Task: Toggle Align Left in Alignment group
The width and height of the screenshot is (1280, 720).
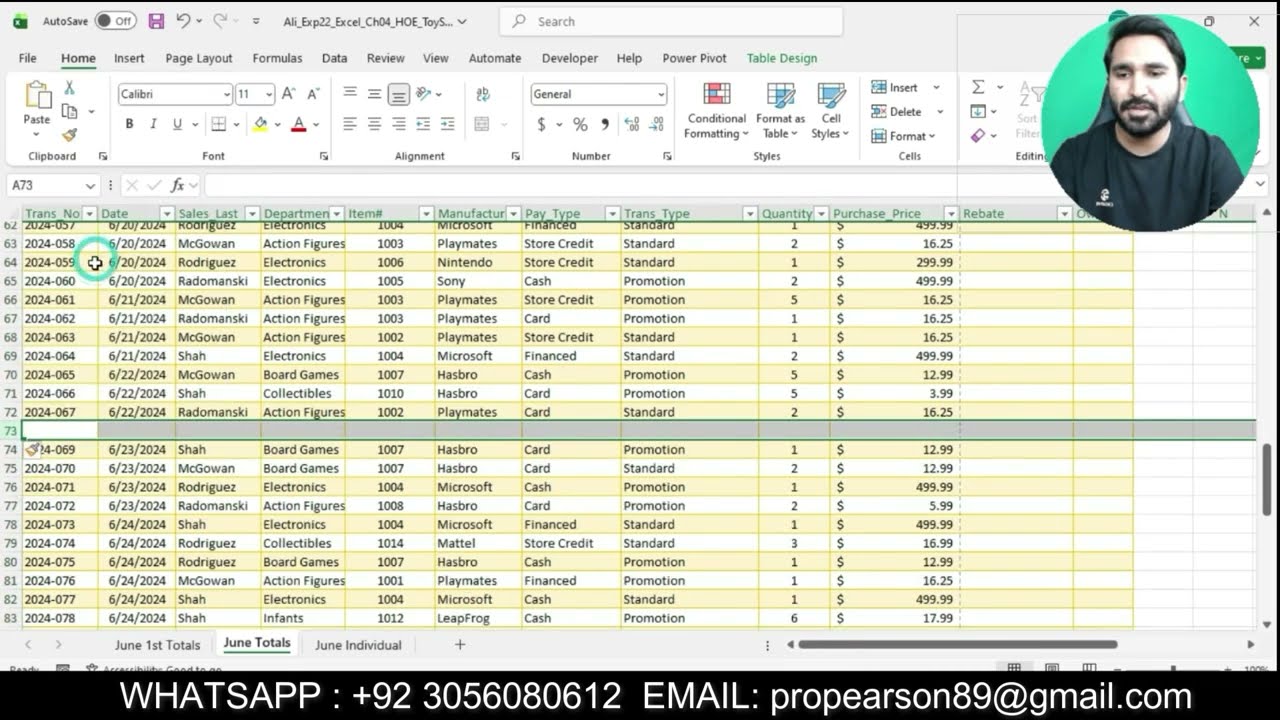Action: pyautogui.click(x=350, y=124)
